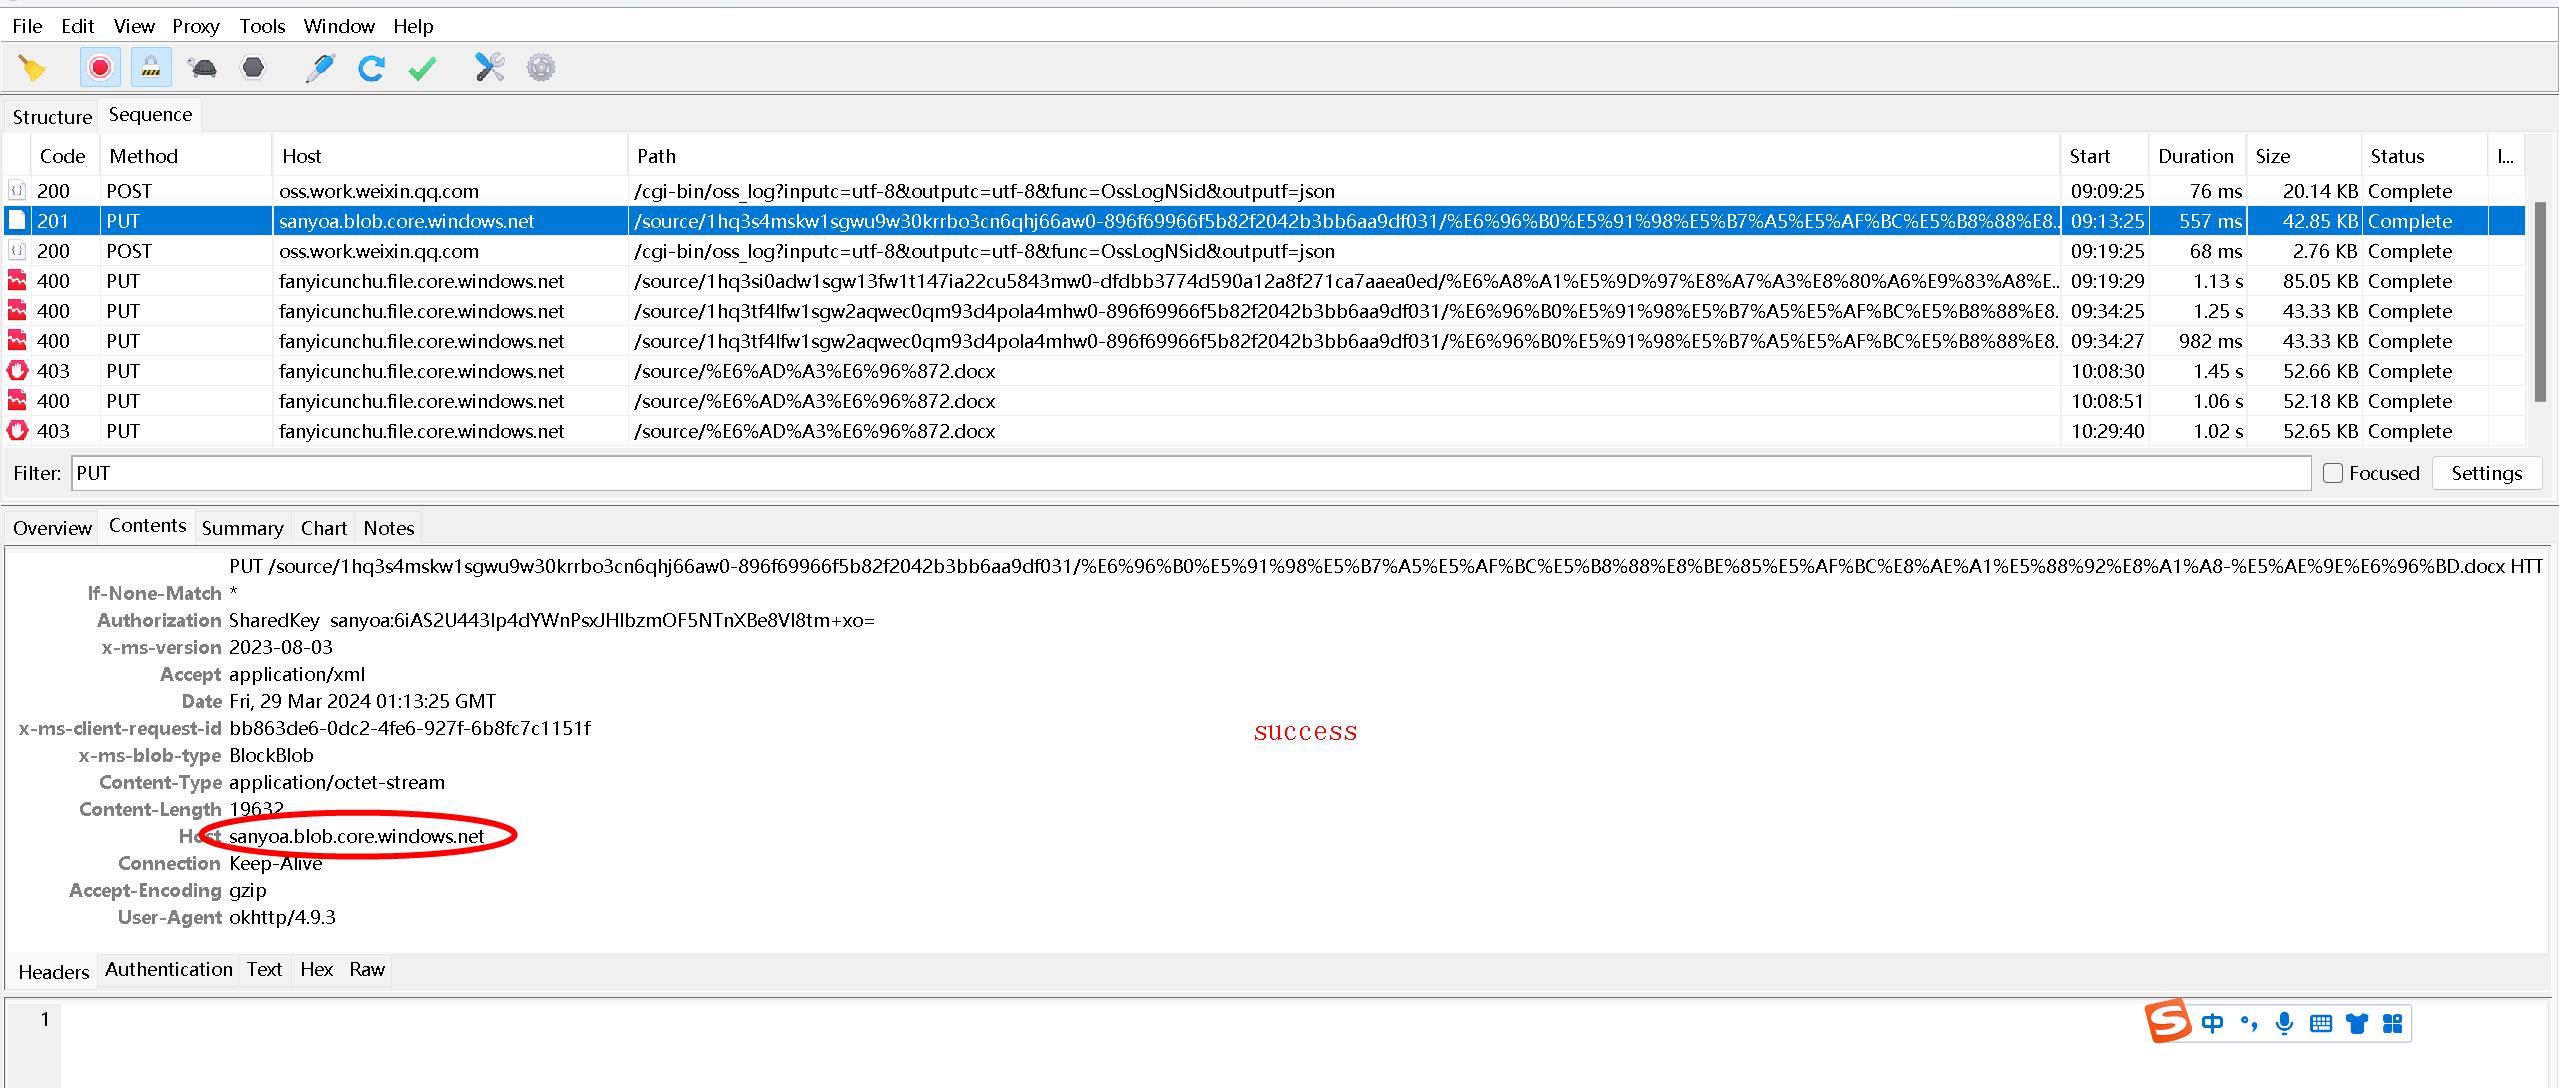The width and height of the screenshot is (2559, 1088).
Task: Click the error icon of the 09:34:27 request
Action: pos(17,340)
